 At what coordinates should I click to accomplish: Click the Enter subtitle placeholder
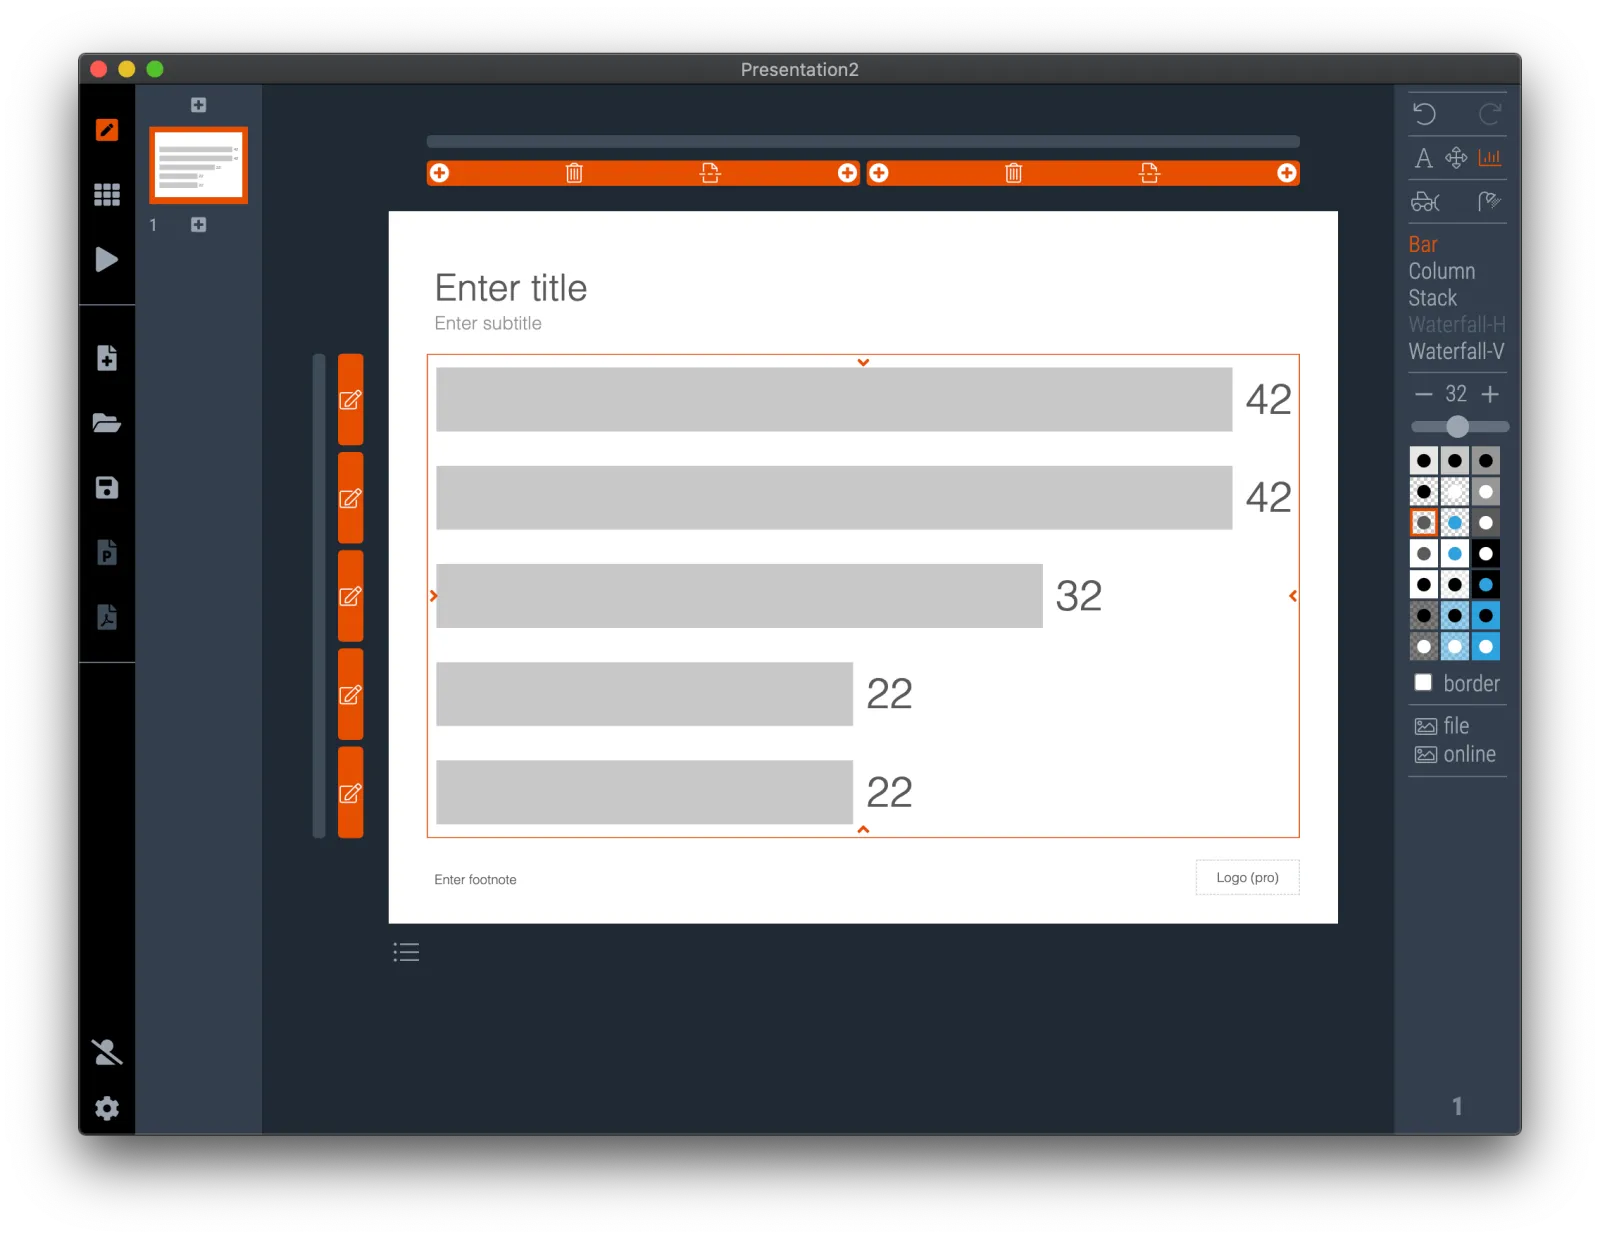tap(488, 324)
